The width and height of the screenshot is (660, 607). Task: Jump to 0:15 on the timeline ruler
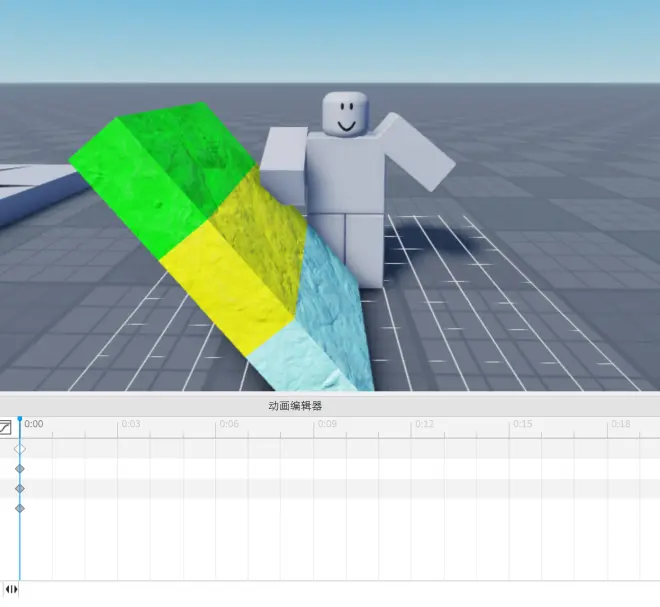click(523, 424)
